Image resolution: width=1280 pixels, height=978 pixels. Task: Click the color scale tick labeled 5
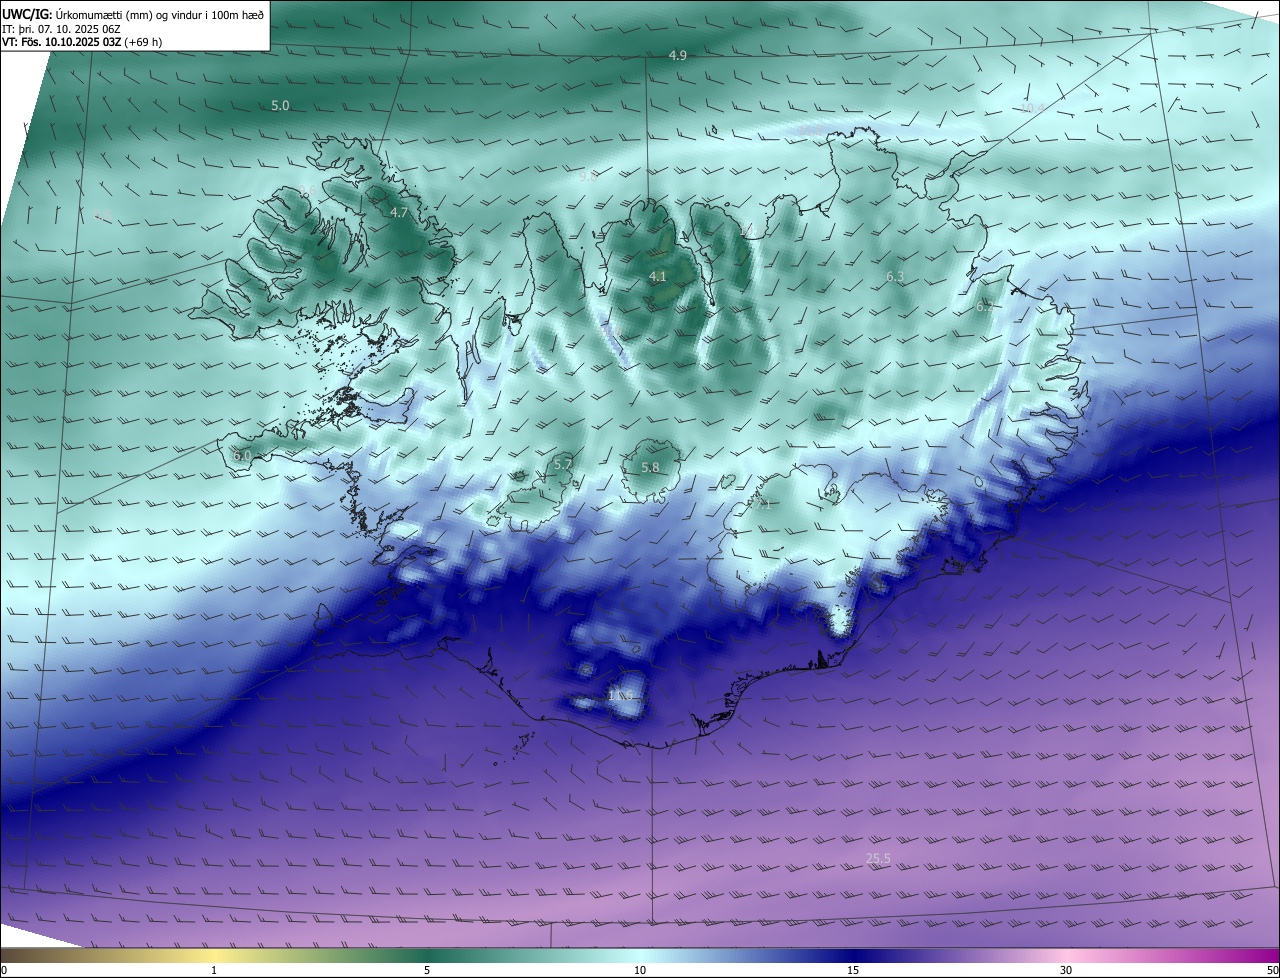tap(427, 970)
